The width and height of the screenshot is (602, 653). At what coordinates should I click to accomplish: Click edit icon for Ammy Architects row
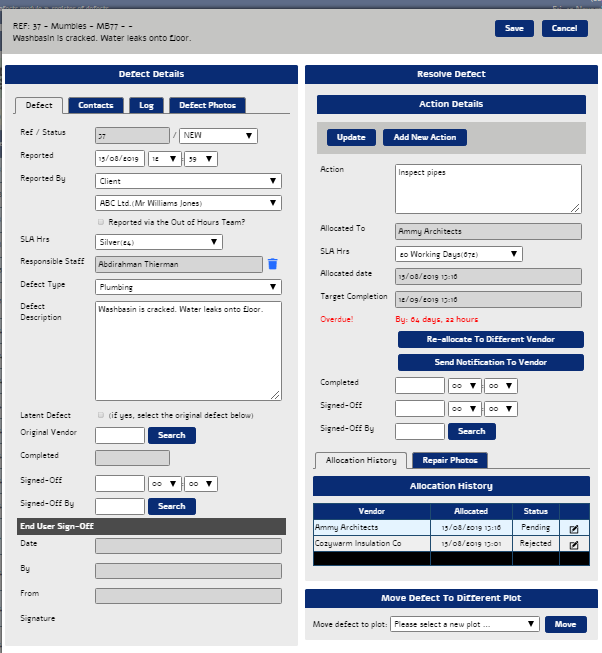(x=573, y=527)
